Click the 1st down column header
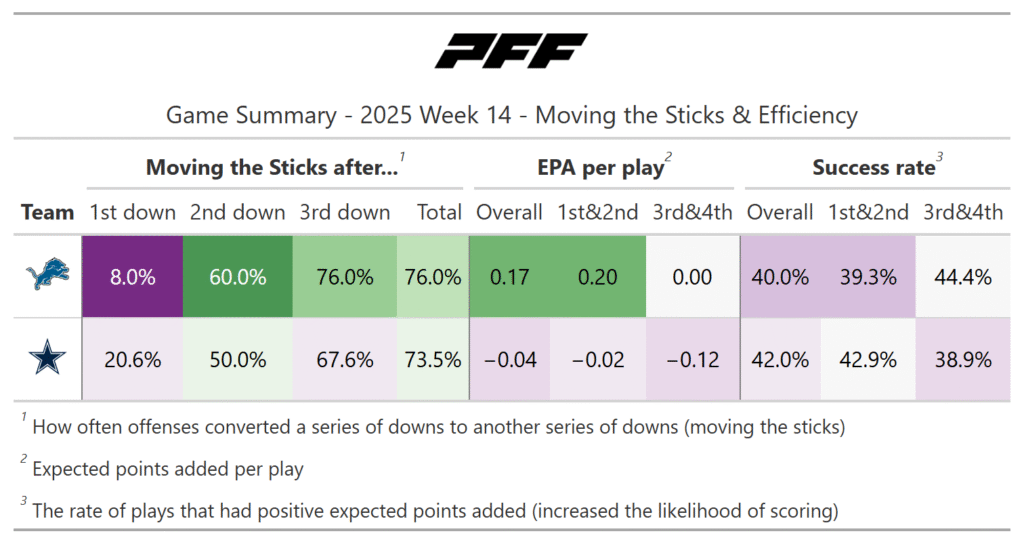Screen dimensions: 1024x542 133,212
